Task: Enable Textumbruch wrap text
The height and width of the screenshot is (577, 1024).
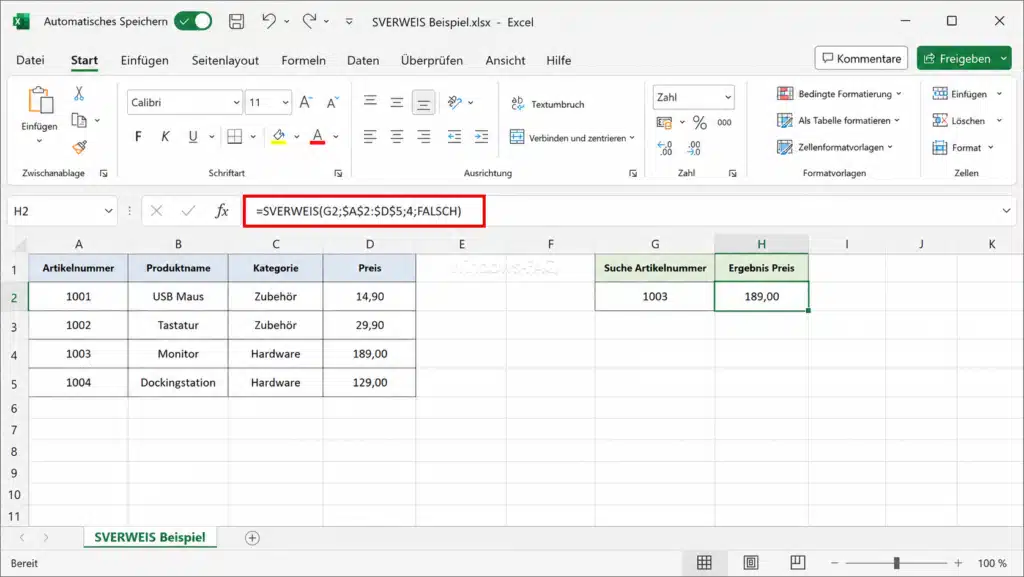Action: click(547, 104)
